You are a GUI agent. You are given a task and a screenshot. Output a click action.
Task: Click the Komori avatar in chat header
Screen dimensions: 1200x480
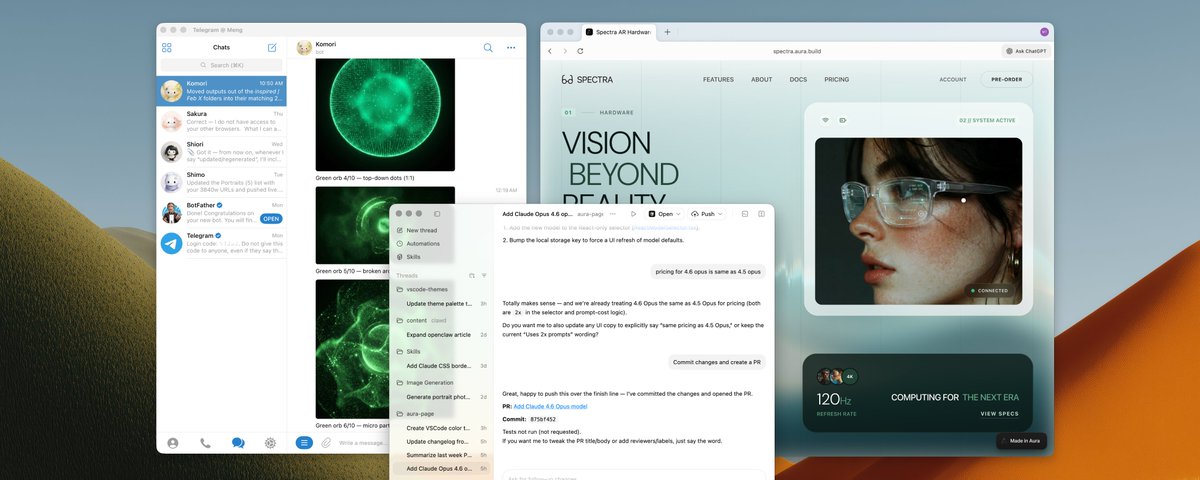[x=304, y=47]
